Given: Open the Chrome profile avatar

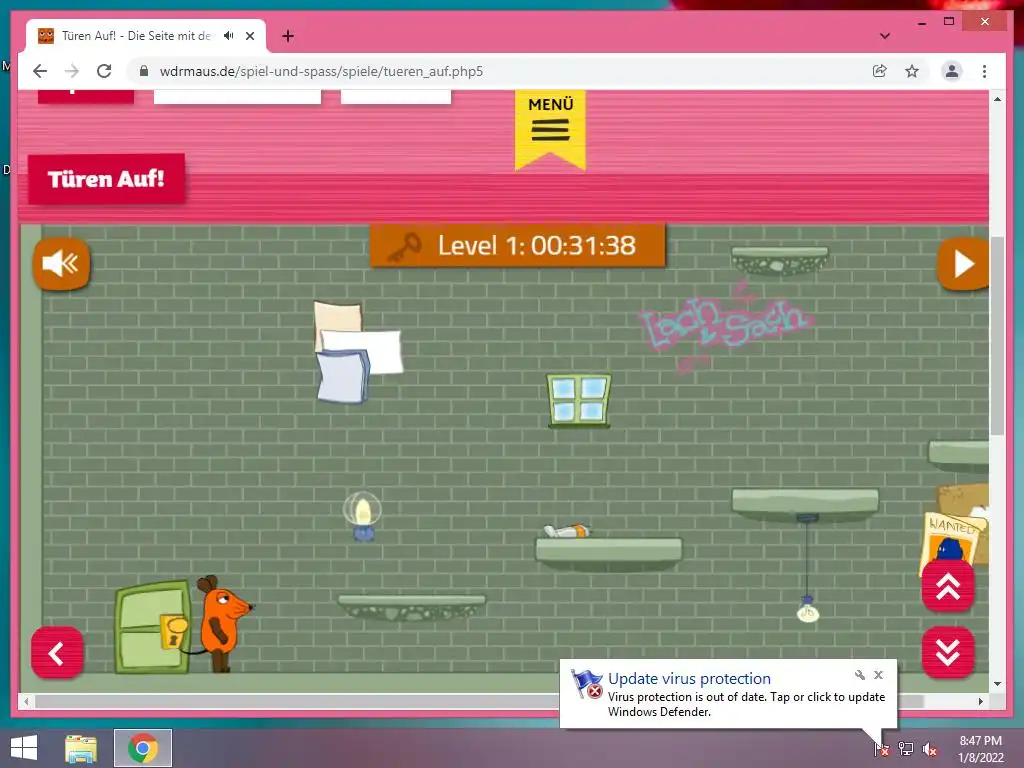Looking at the screenshot, I should point(952,71).
